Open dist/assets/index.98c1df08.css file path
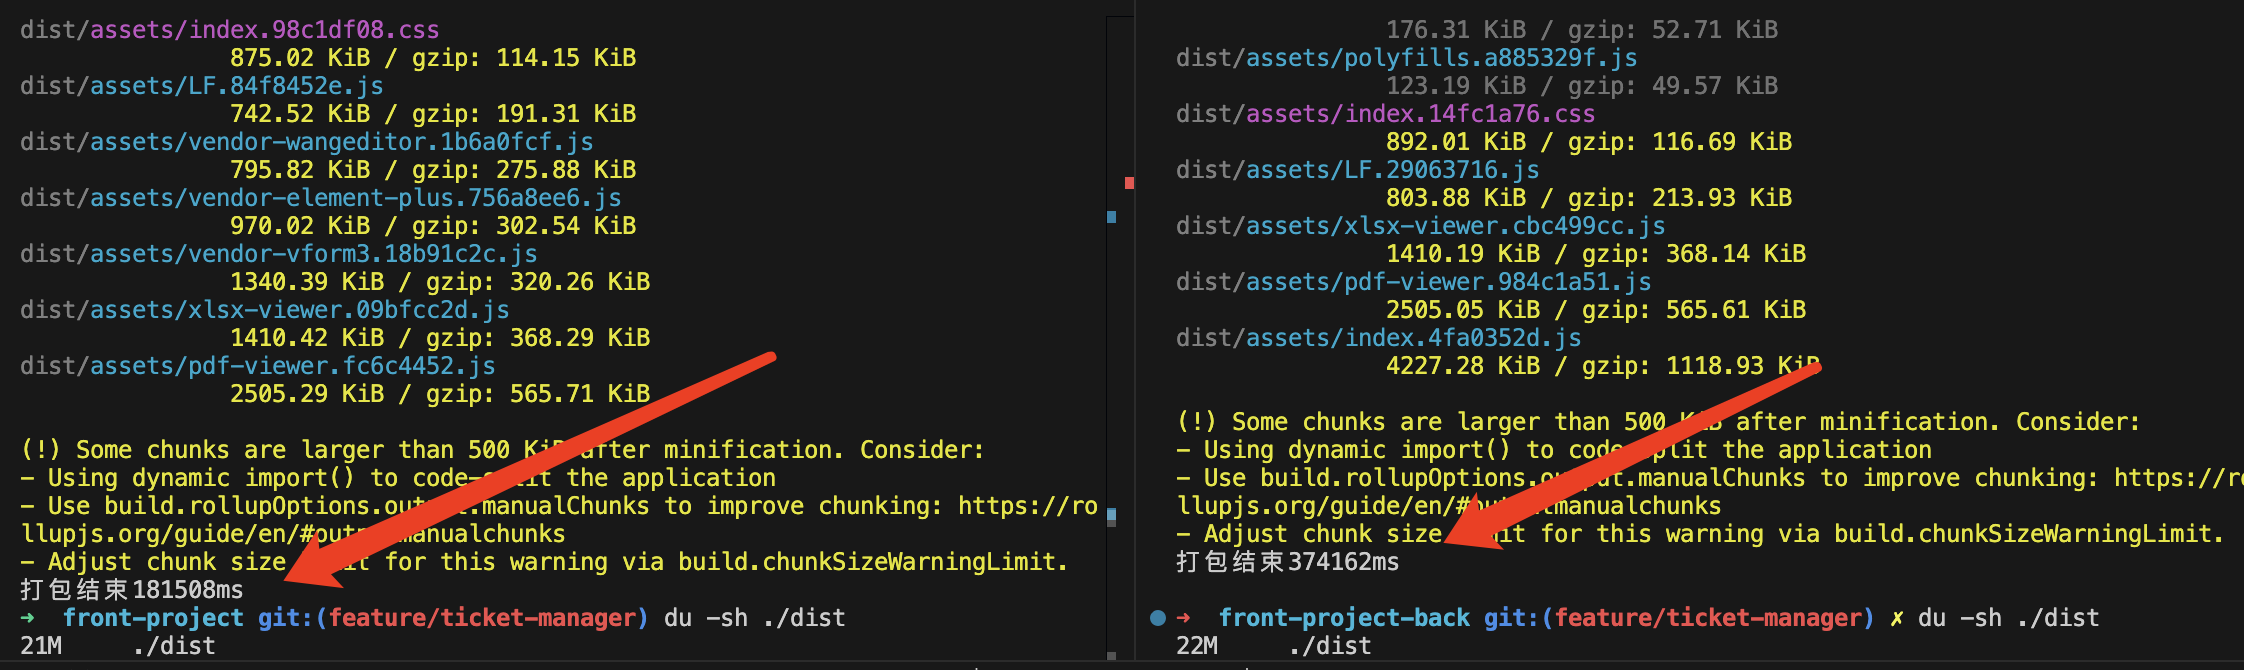Screen dimensions: 2244x670 (229, 30)
